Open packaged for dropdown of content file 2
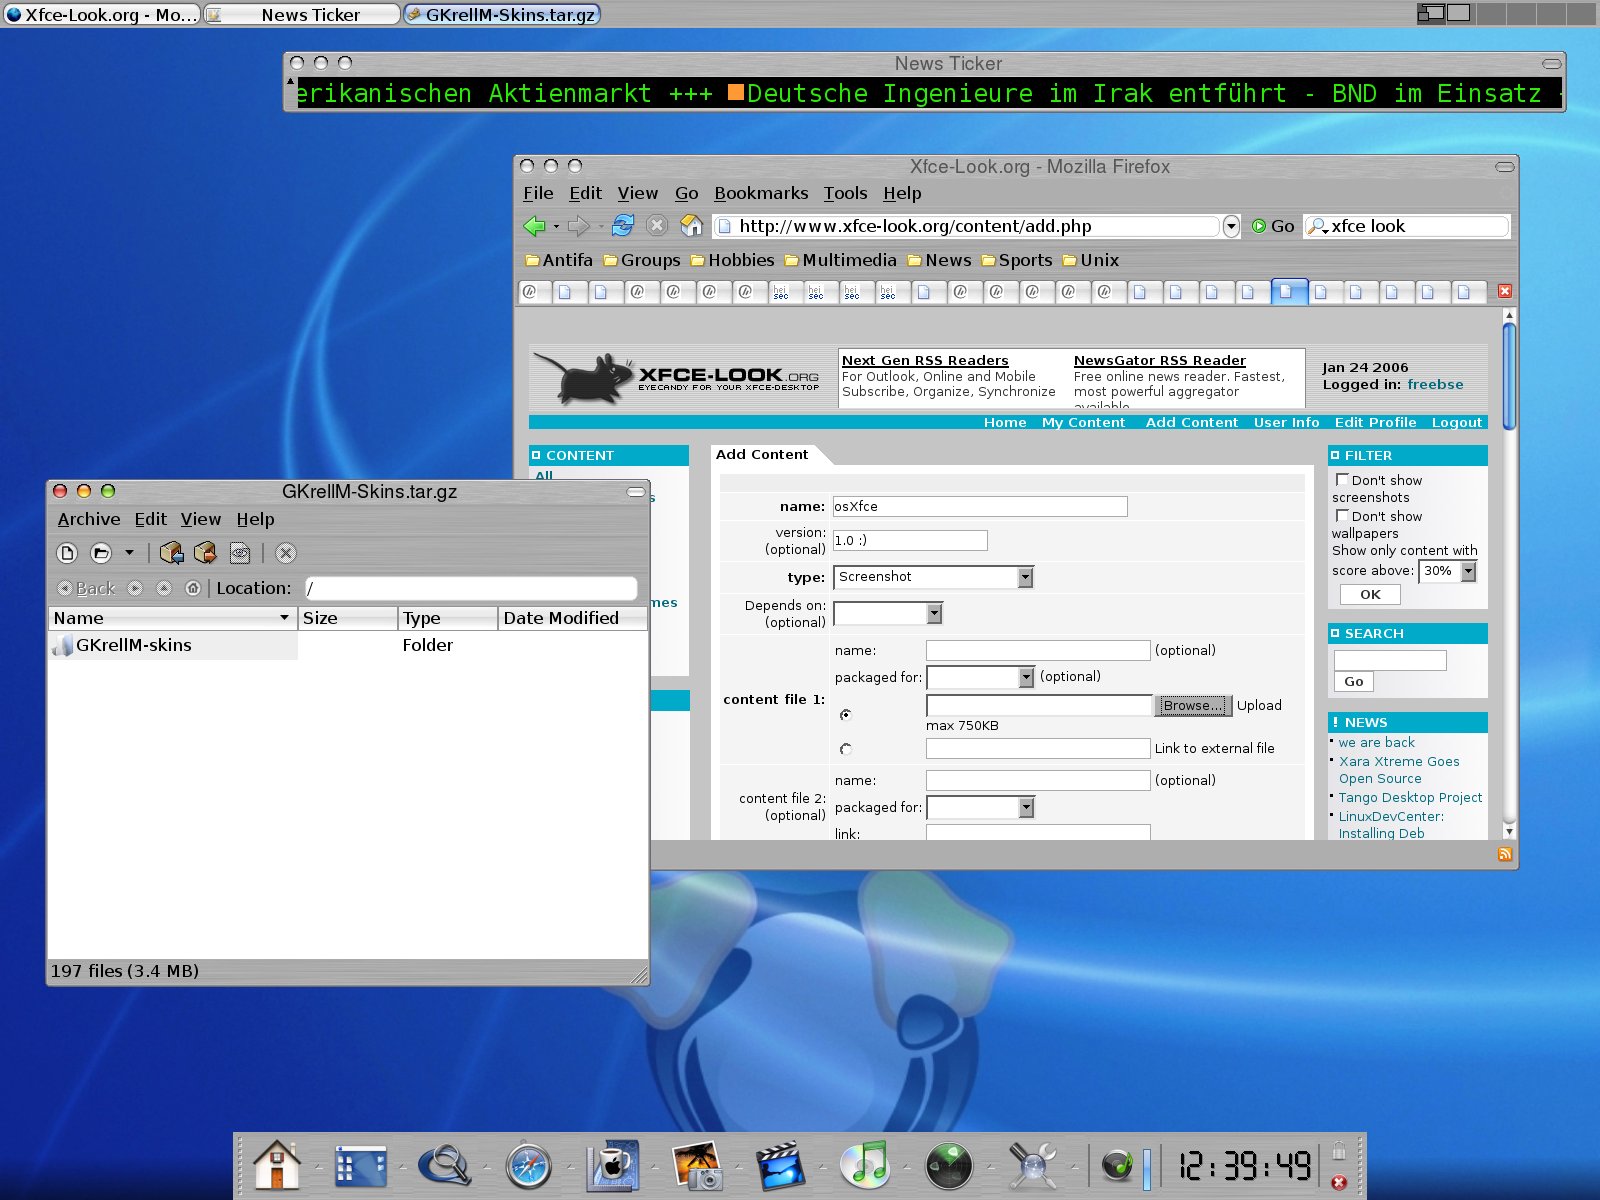 coord(980,807)
